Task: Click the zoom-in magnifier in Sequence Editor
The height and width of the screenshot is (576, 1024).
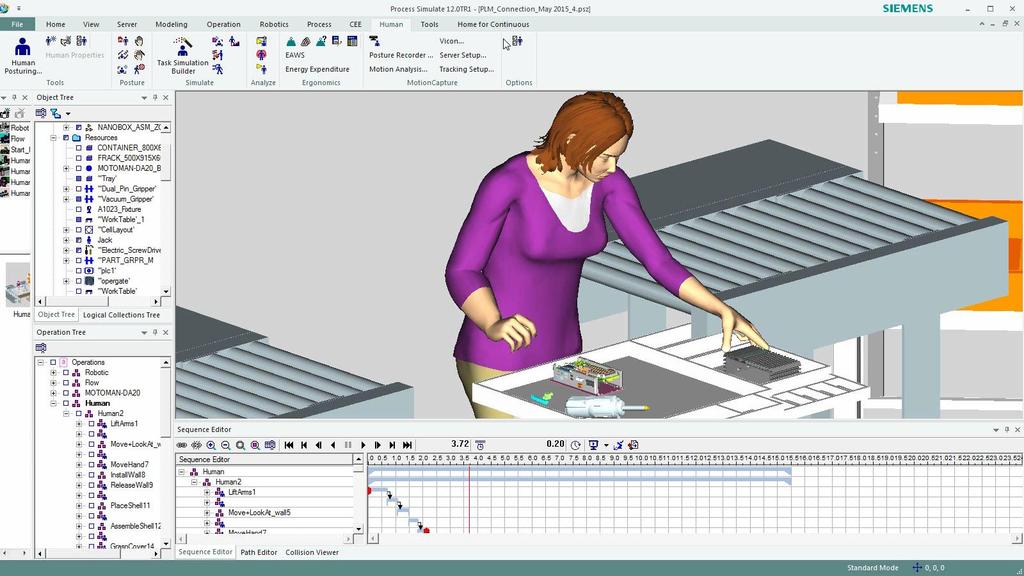Action: pyautogui.click(x=211, y=445)
